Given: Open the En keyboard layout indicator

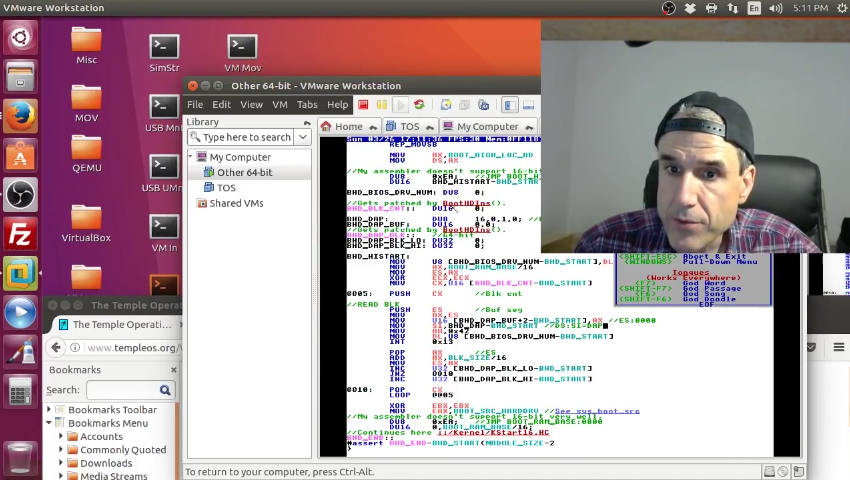Looking at the screenshot, I should [754, 8].
